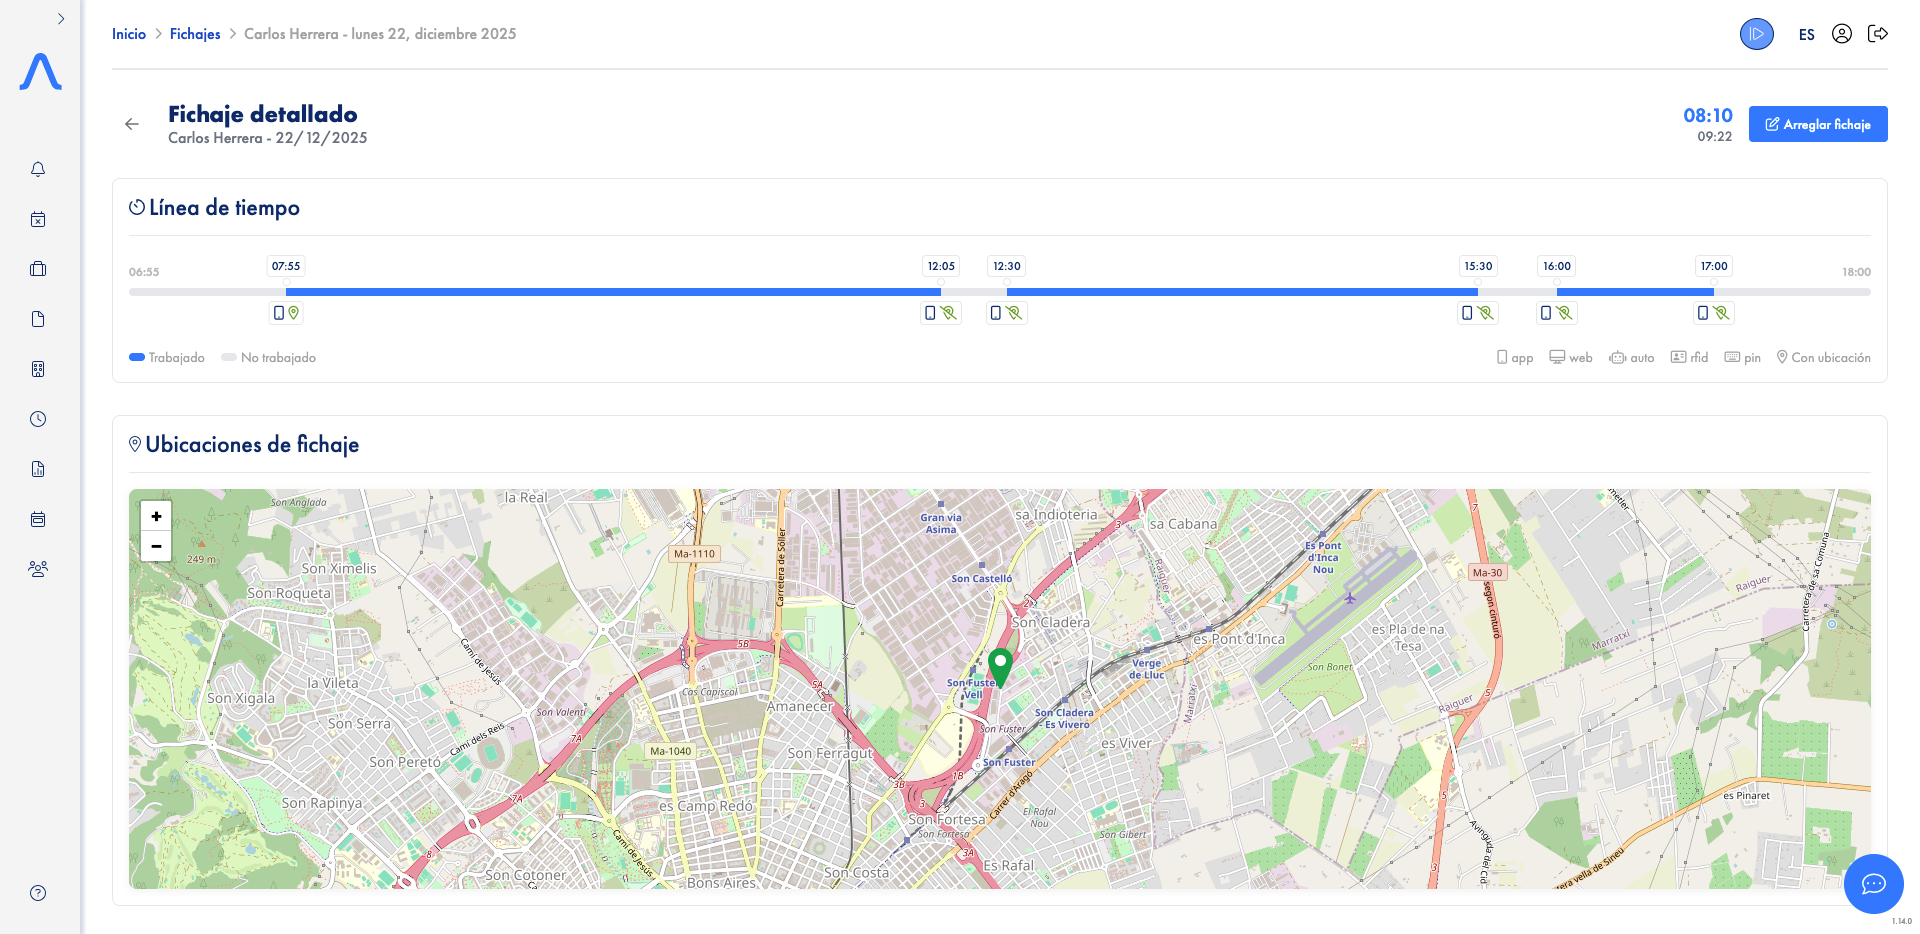Zoom in on the map

(x=156, y=516)
